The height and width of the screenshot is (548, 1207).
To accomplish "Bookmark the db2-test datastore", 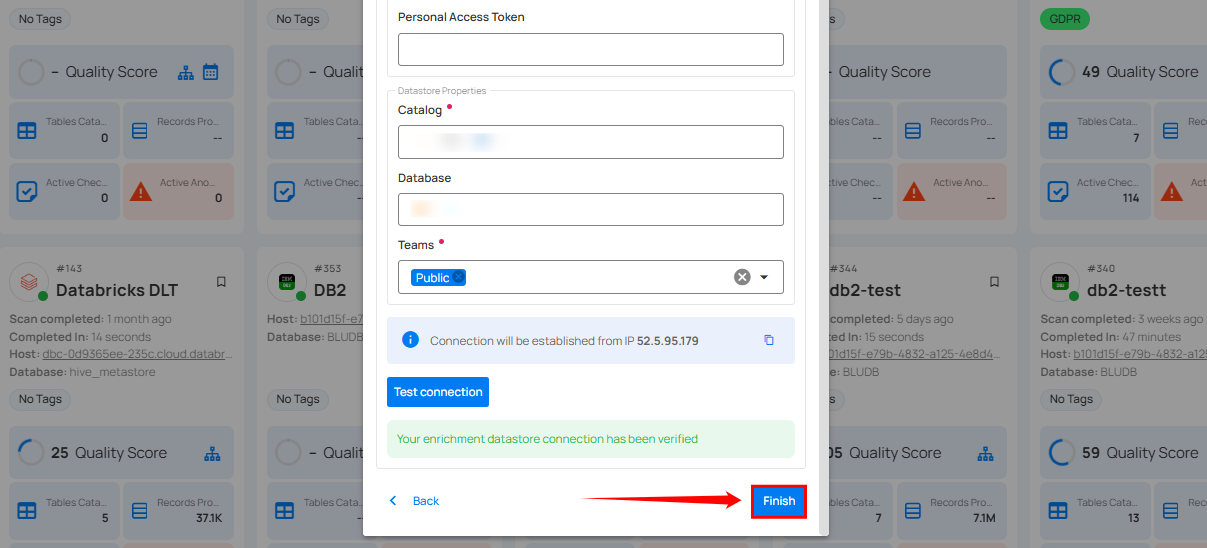I will click(994, 282).
